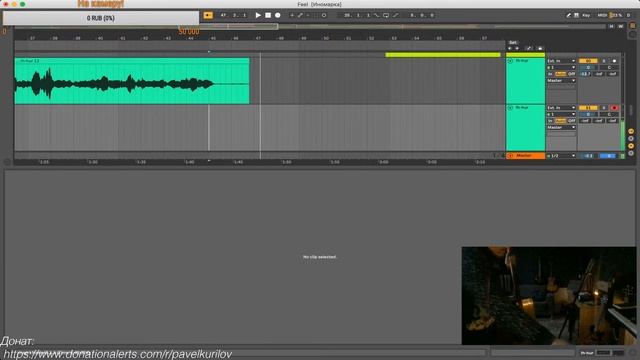Click the Punch-In switch icon

[x=376, y=15]
